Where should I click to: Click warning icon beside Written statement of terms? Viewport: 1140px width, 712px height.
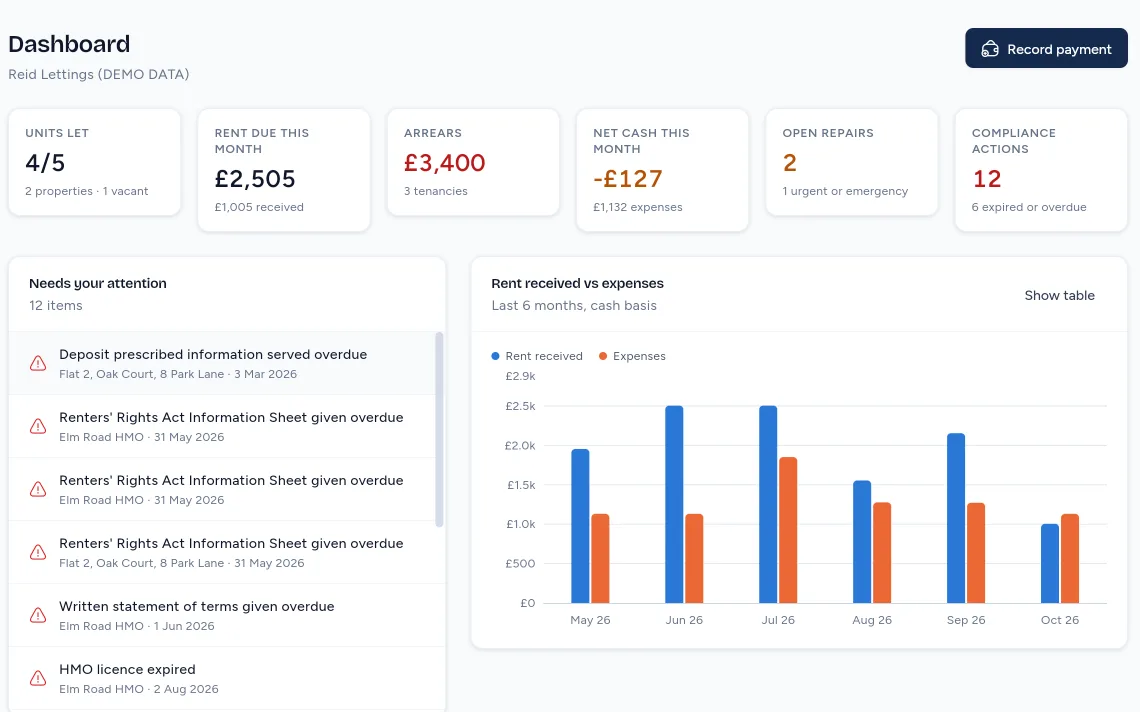click(38, 615)
